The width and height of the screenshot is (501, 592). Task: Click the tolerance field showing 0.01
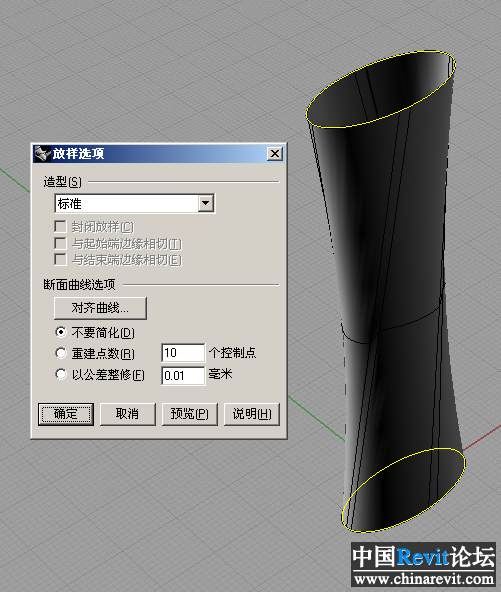pos(183,376)
